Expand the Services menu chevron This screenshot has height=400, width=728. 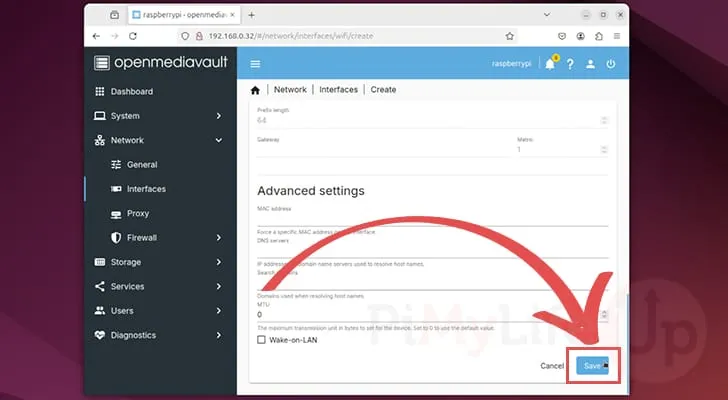point(219,286)
